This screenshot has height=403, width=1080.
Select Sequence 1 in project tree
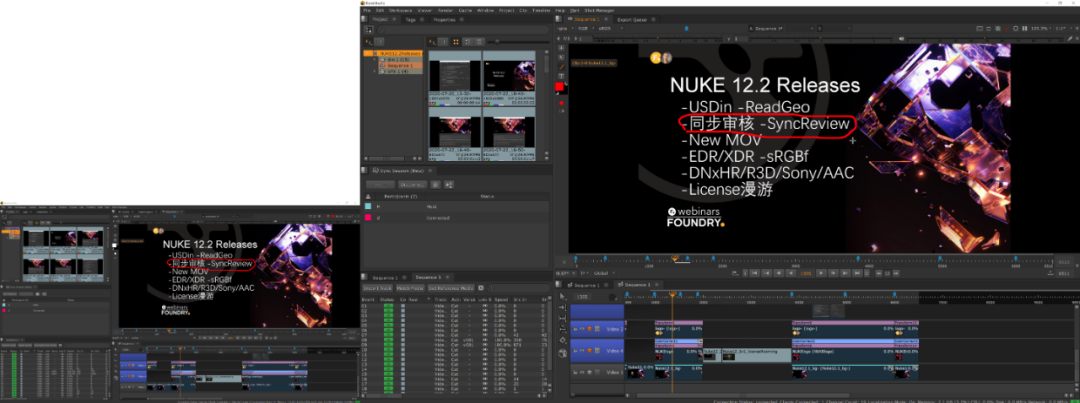point(400,65)
